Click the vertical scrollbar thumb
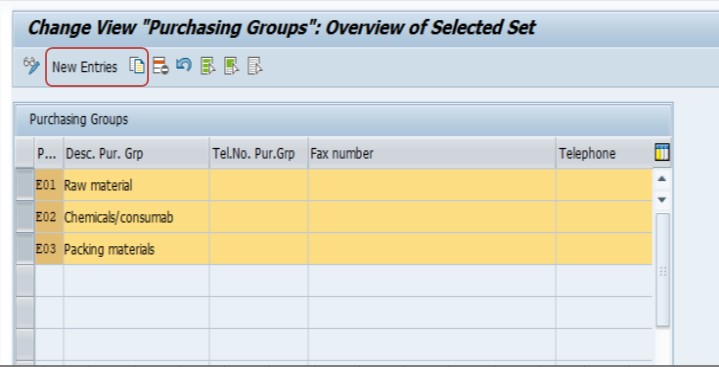The height and width of the screenshot is (367, 719). click(663, 270)
